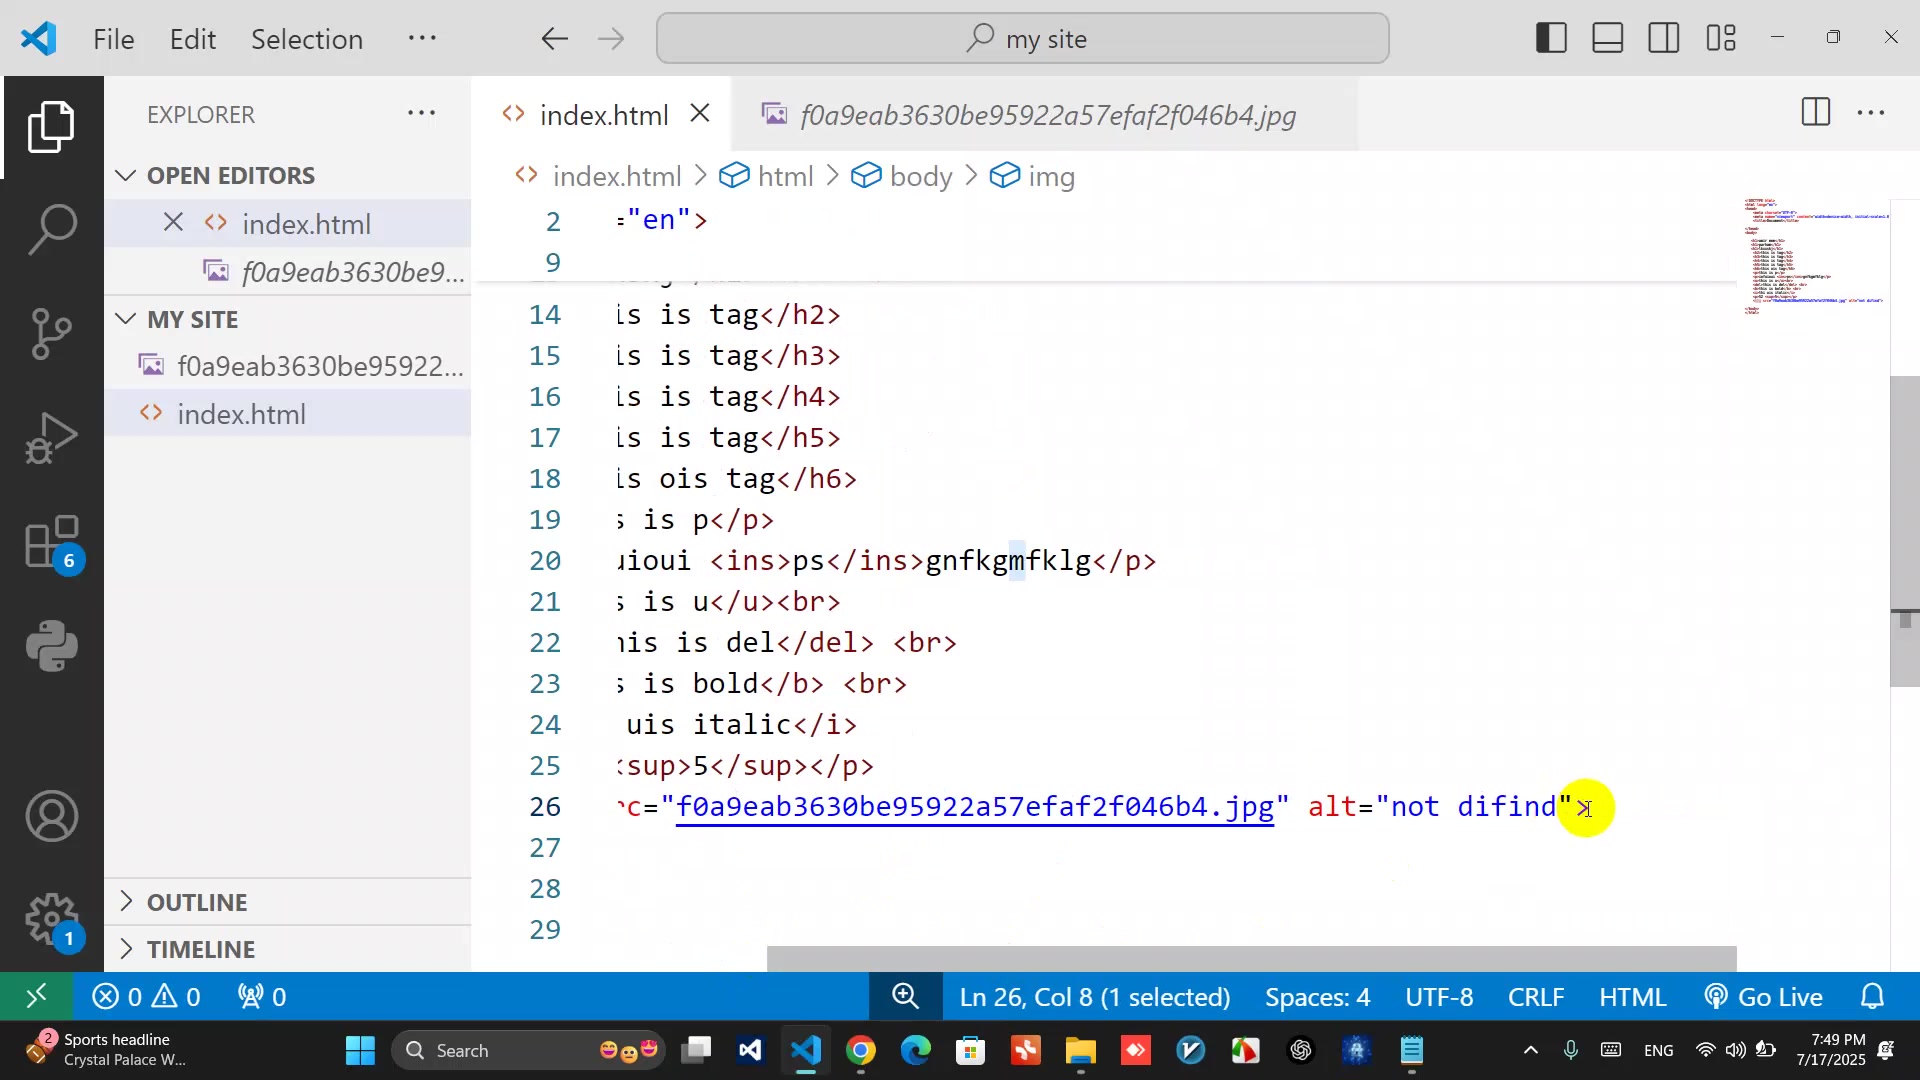This screenshot has width=1920, height=1080.
Task: Open the Selection menu
Action: point(306,39)
